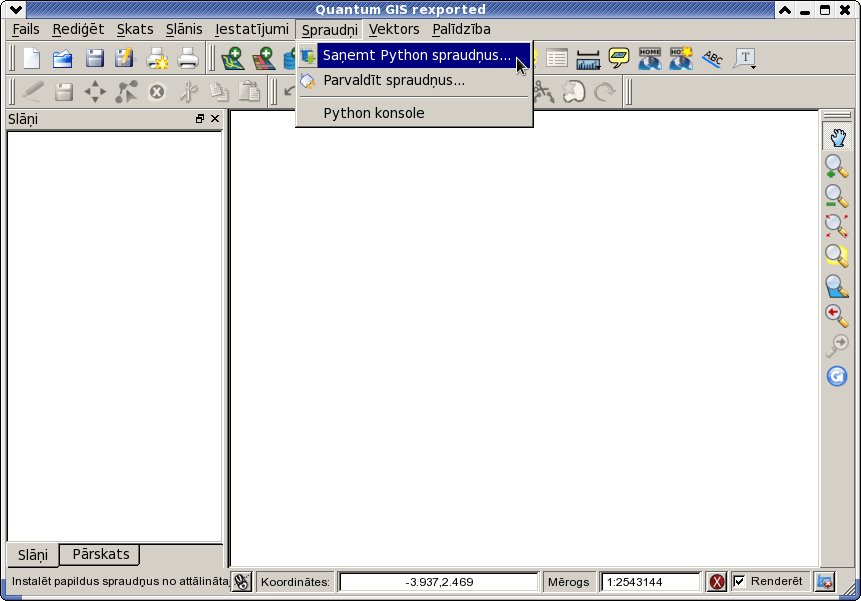Click the Koordinātes input field
Screen dimensions: 861x601
point(439,582)
